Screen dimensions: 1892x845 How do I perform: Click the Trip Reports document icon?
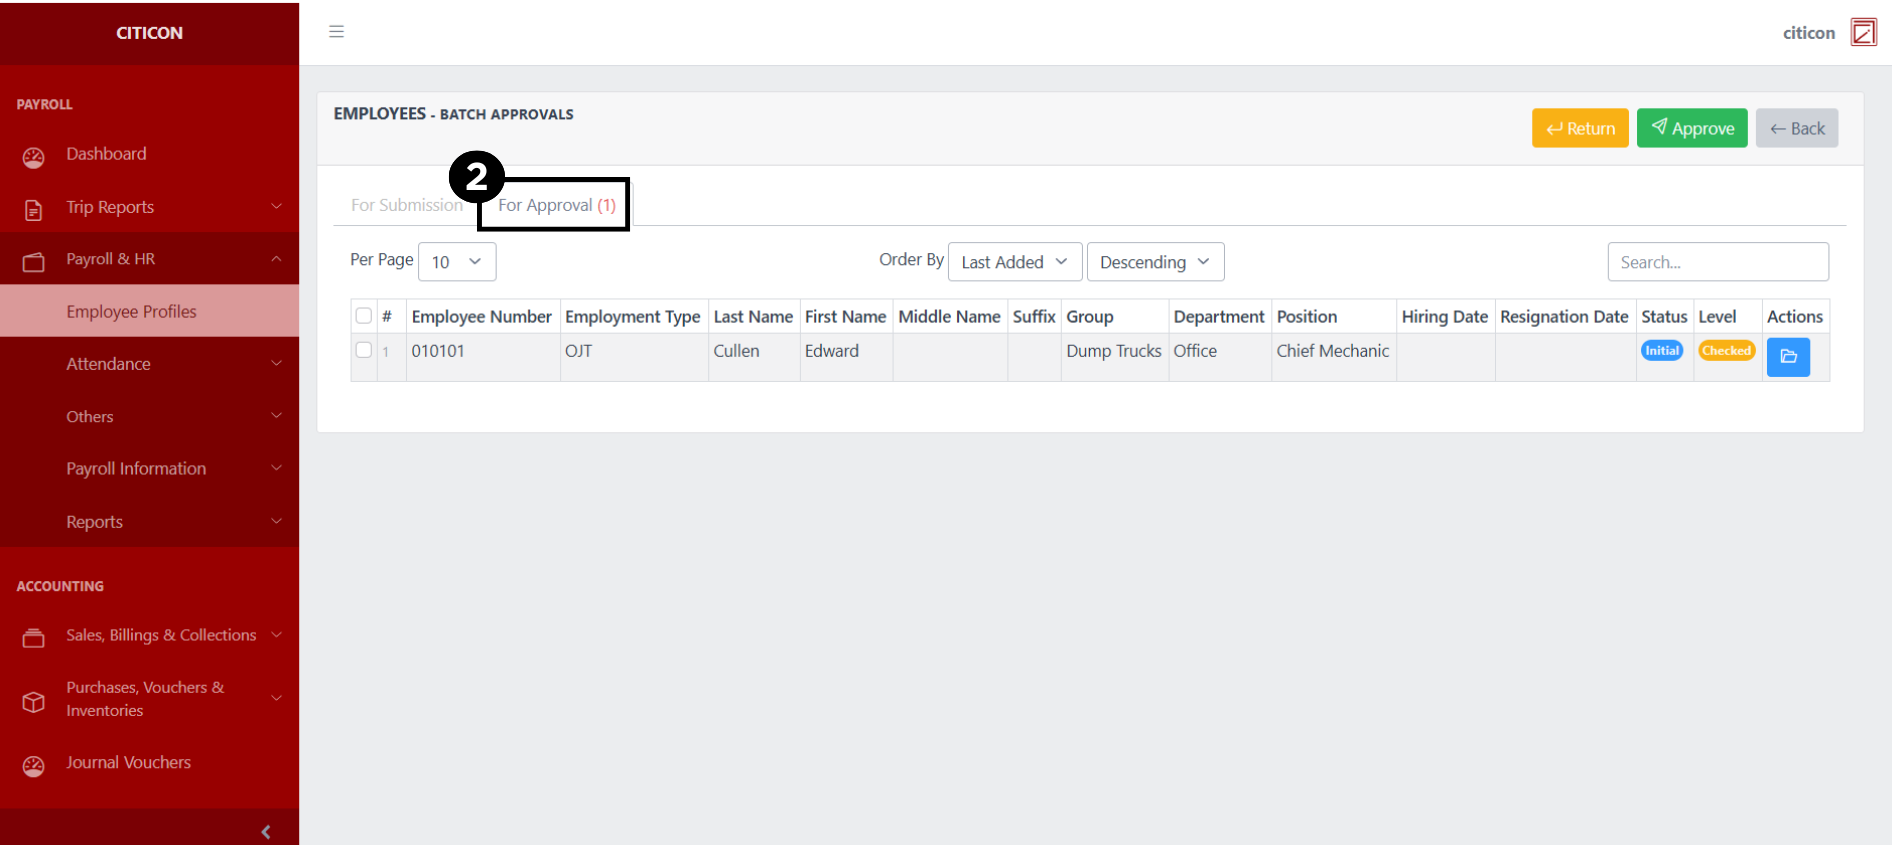34,209
